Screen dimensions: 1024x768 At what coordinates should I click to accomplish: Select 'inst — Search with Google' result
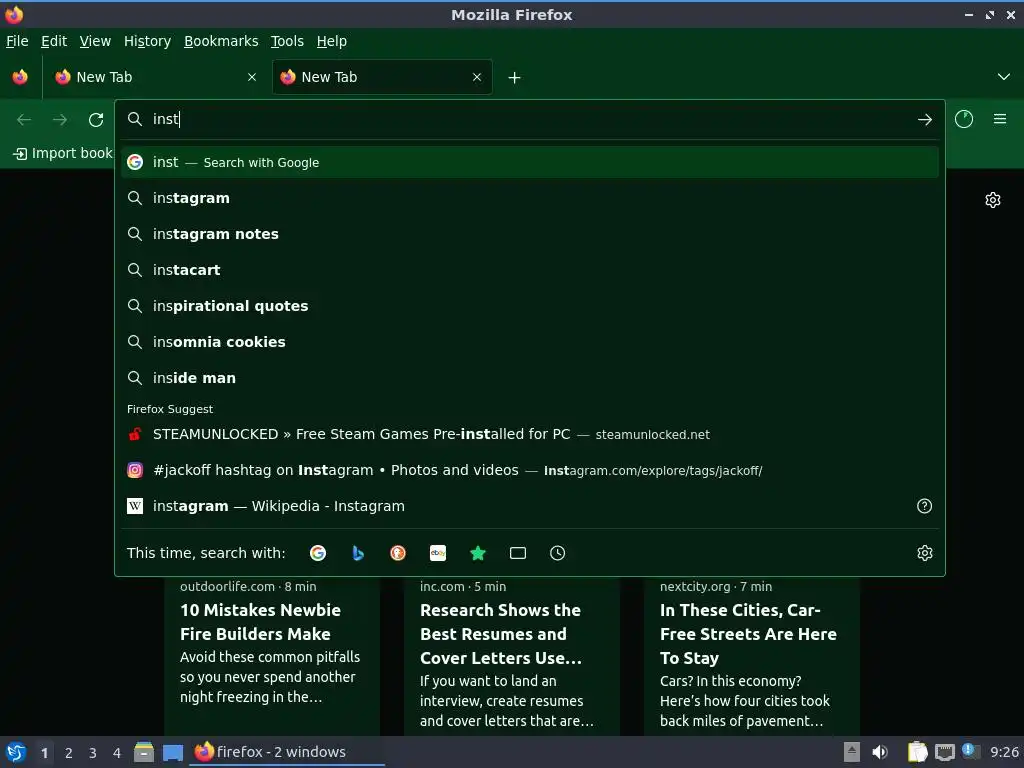pos(530,163)
